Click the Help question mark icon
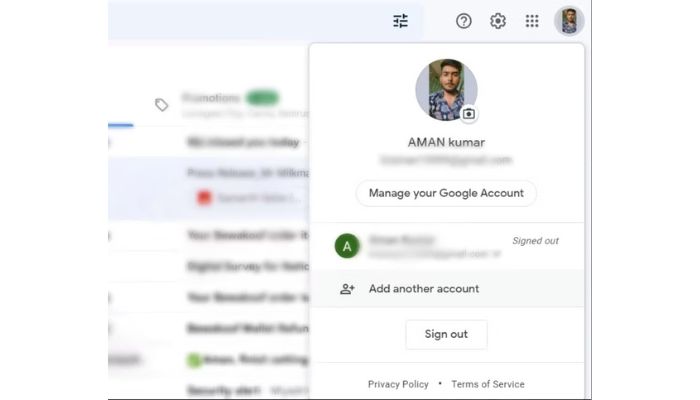The width and height of the screenshot is (700, 400). point(463,21)
